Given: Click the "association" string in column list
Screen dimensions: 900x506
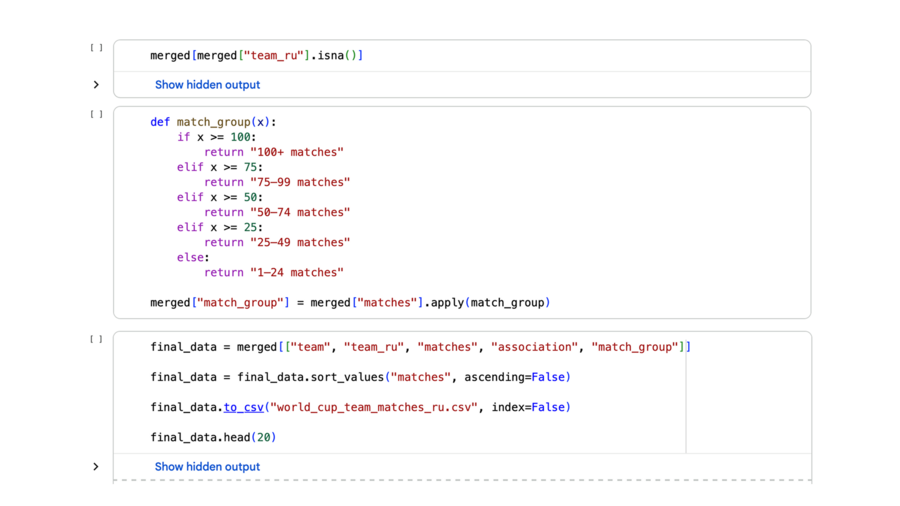Looking at the screenshot, I should tap(534, 347).
